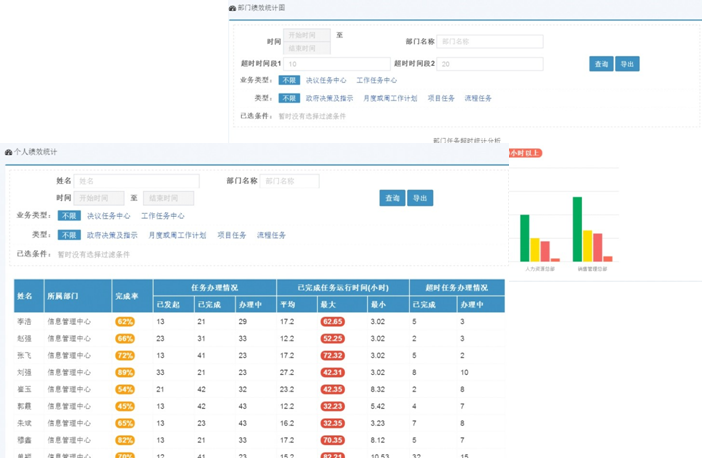
Task: Select 类型 不限 in 部门绩效统计图 panel
Action: 289,98
